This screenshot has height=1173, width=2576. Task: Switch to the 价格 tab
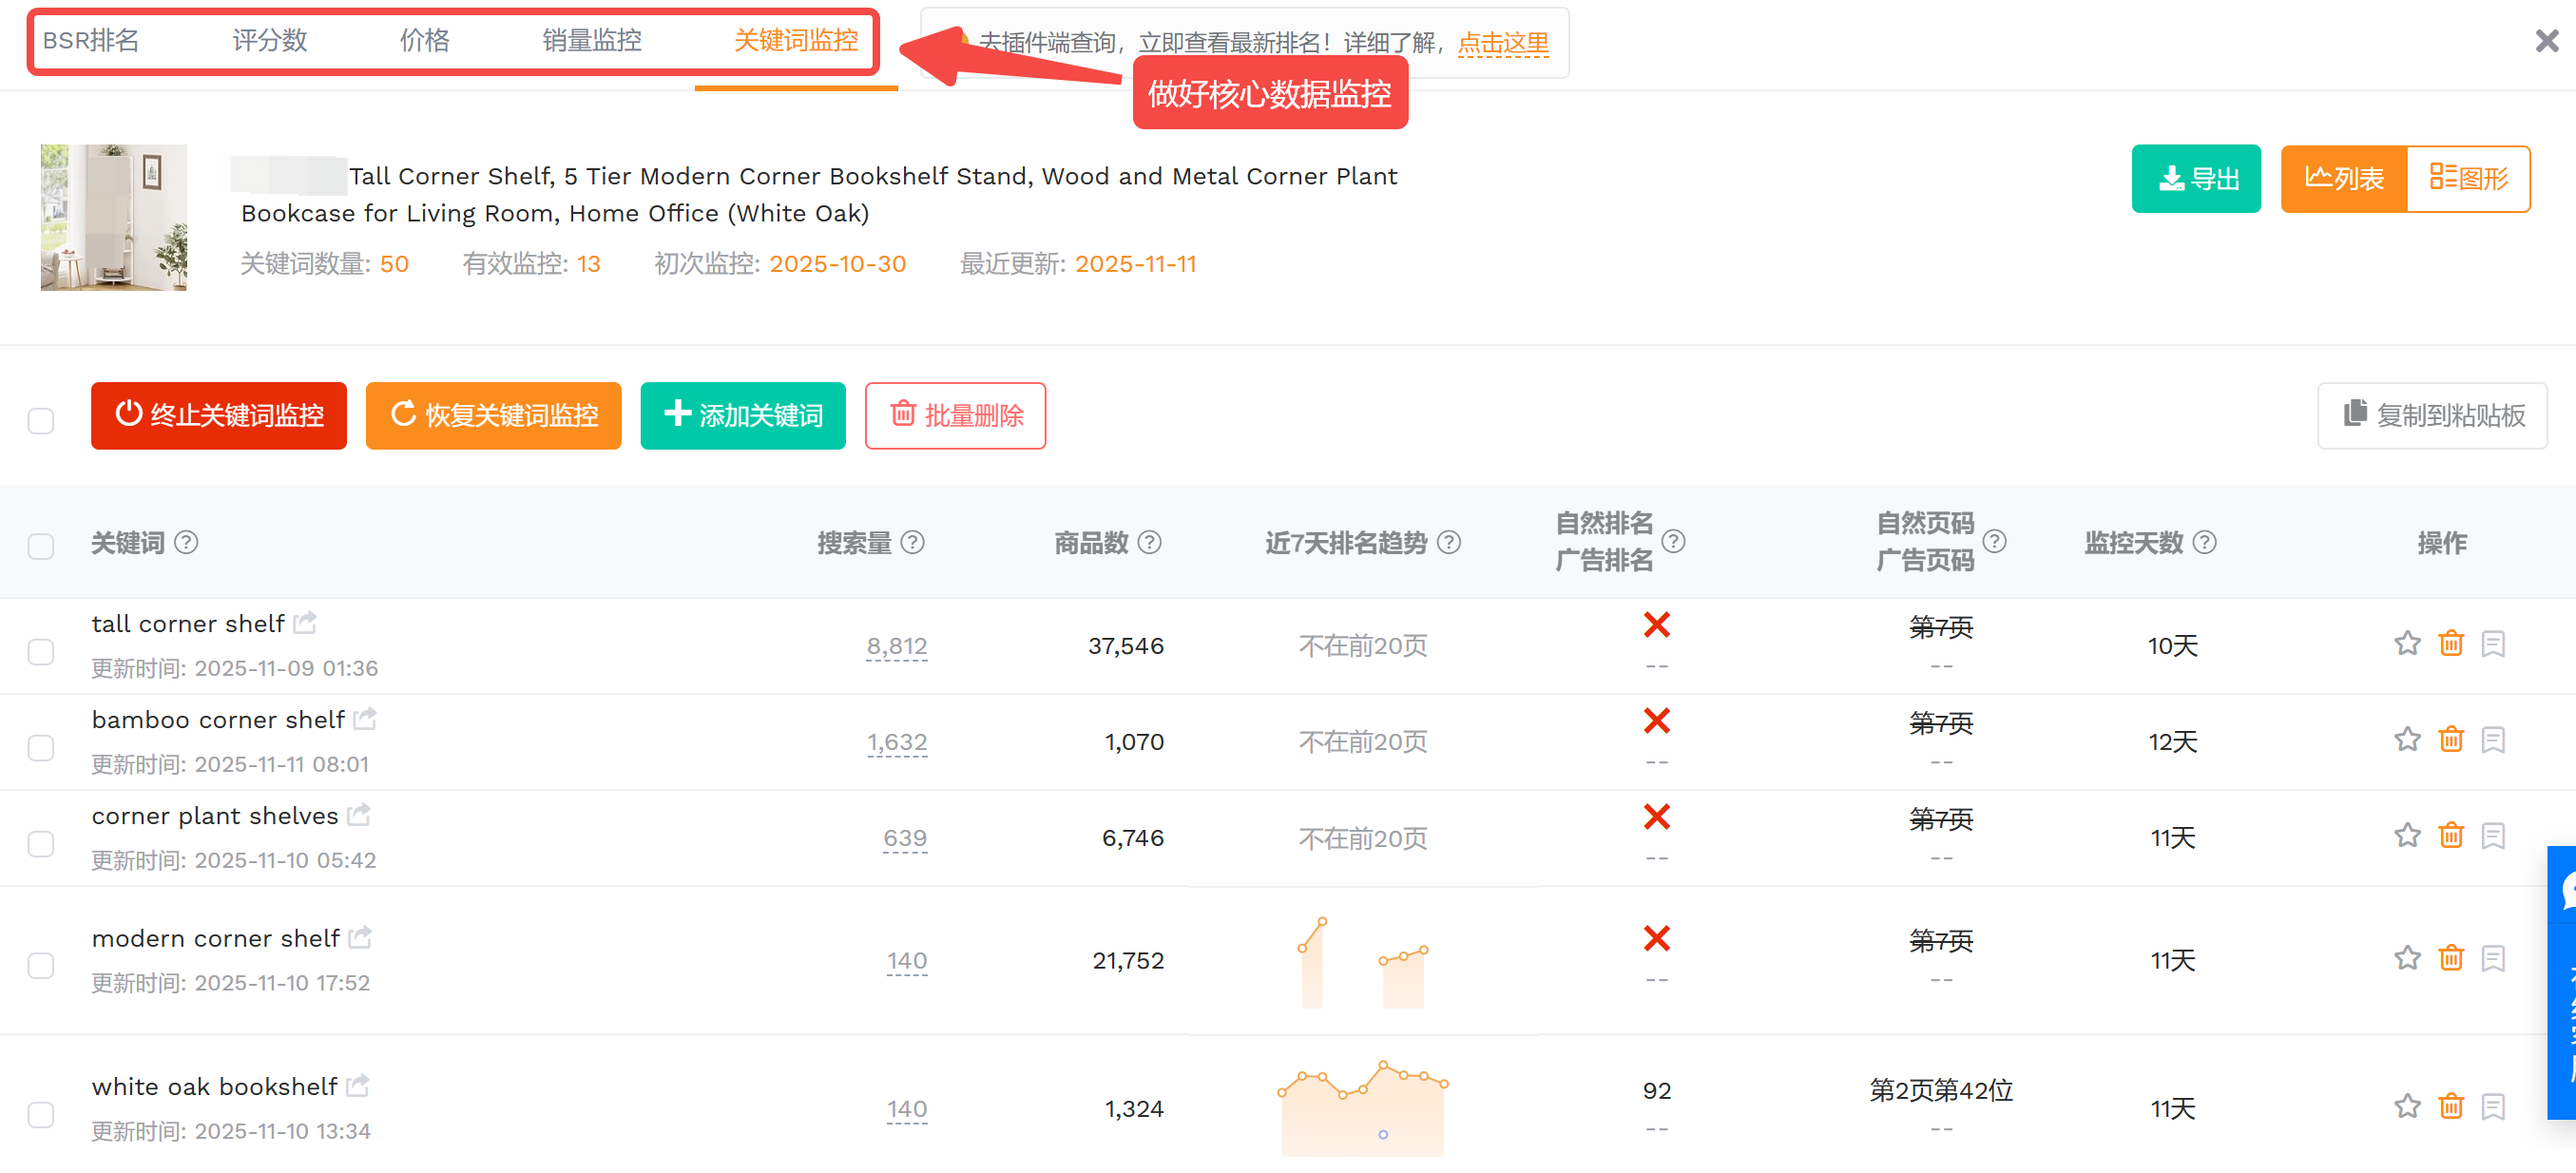pos(424,41)
